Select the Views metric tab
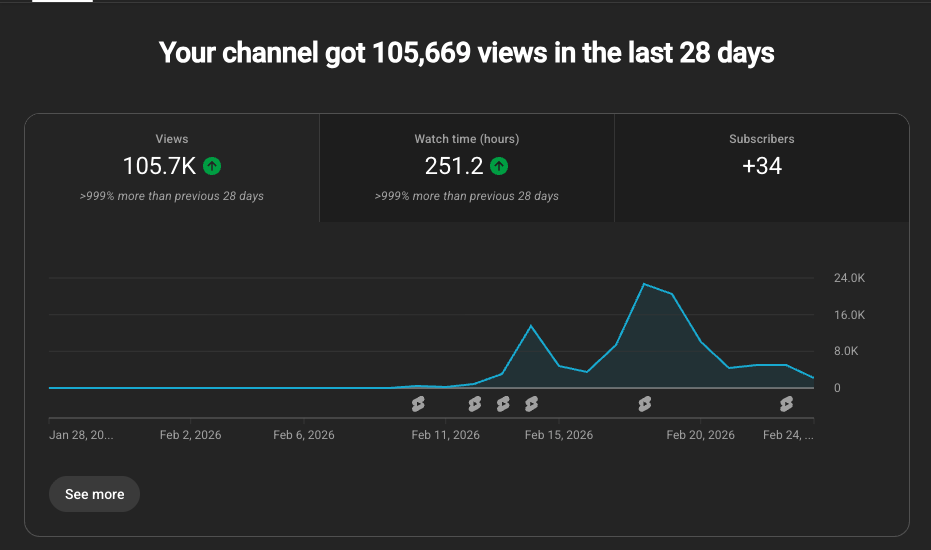Screen dimensions: 931x550 (172, 168)
